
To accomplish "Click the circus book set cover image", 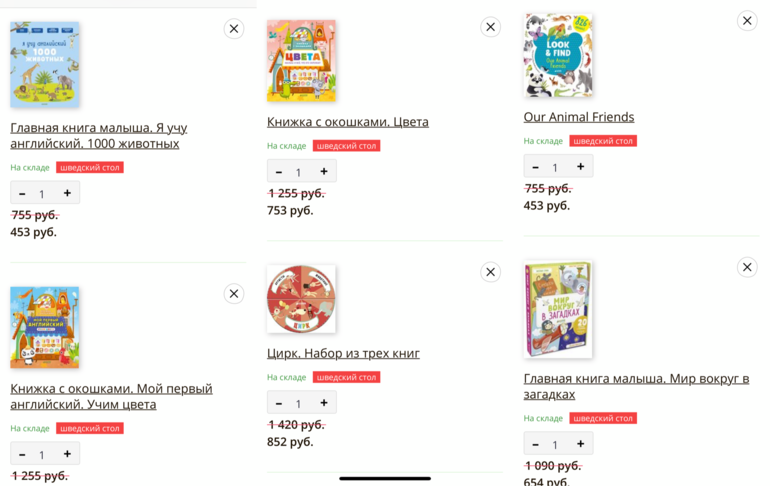I will pos(301,298).
